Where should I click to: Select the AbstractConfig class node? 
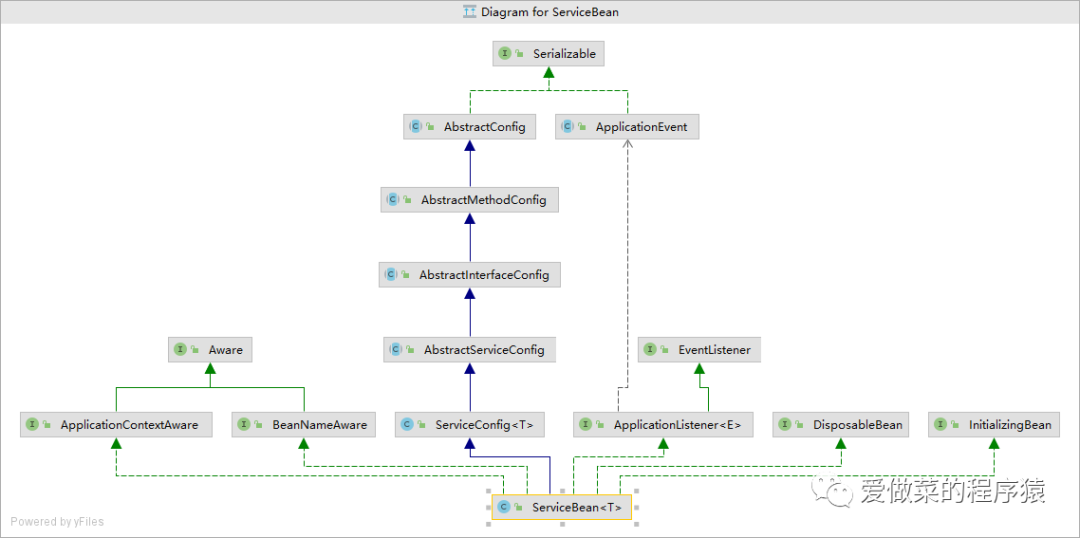tap(470, 127)
